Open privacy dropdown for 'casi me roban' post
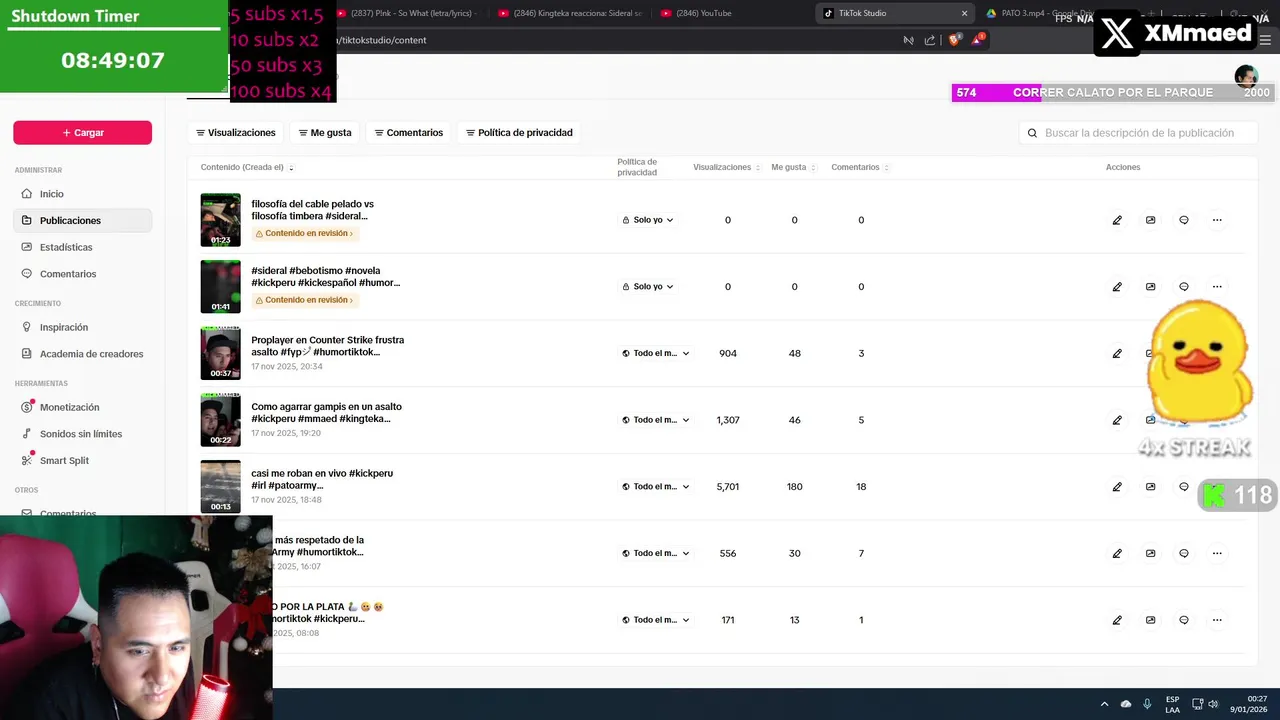This screenshot has height=720, width=1280. click(x=656, y=487)
